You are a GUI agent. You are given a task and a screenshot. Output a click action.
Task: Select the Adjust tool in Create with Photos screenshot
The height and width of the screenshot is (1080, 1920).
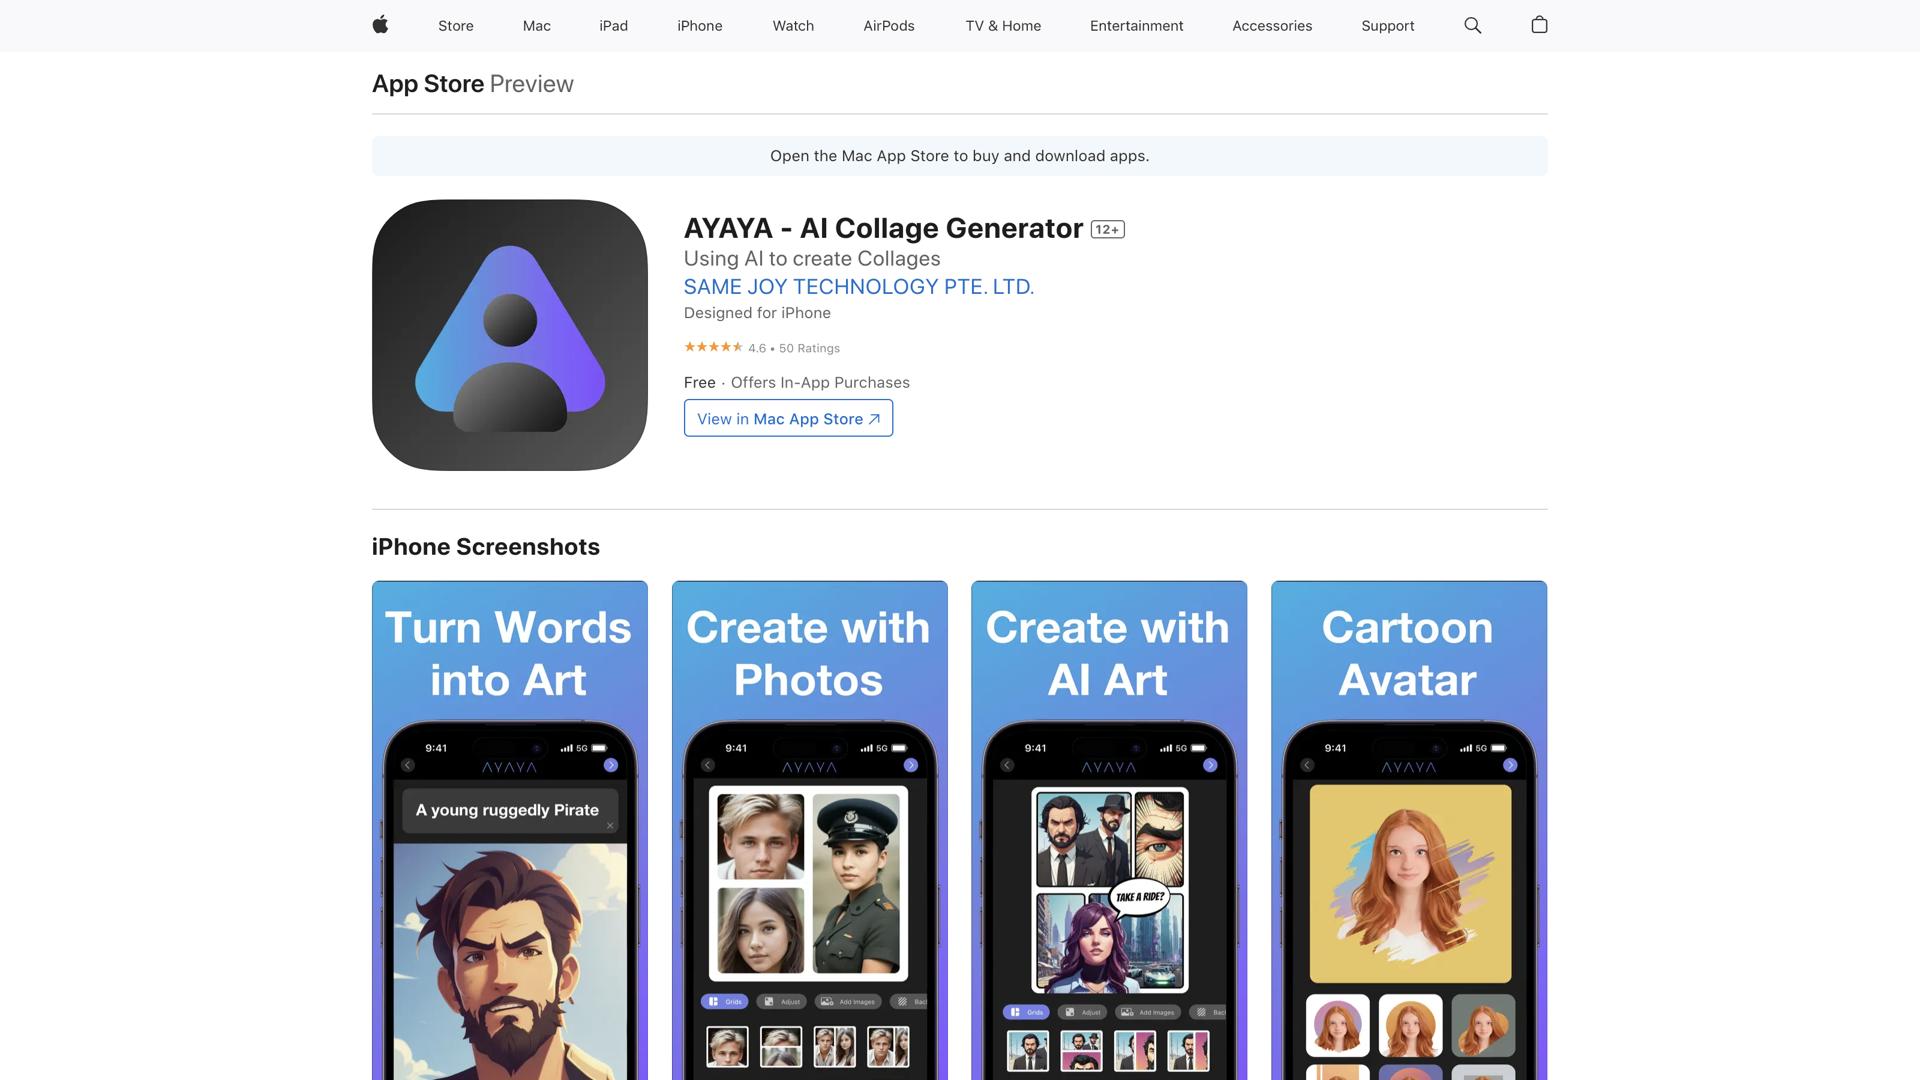[783, 1001]
